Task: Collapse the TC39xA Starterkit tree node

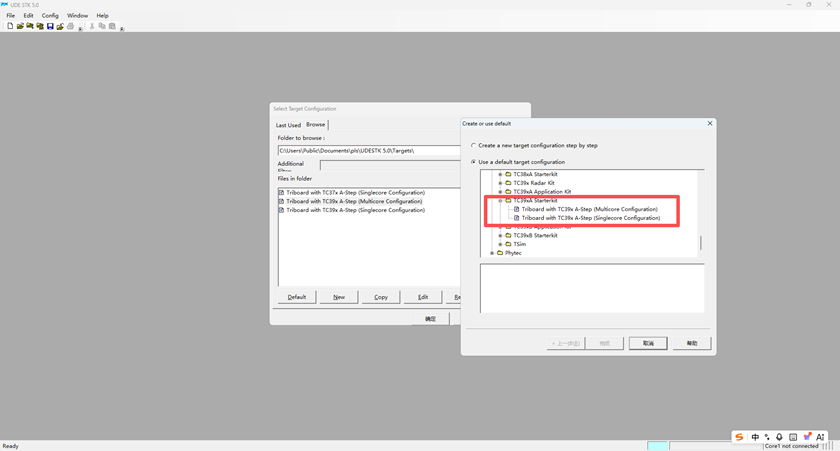Action: pos(500,200)
